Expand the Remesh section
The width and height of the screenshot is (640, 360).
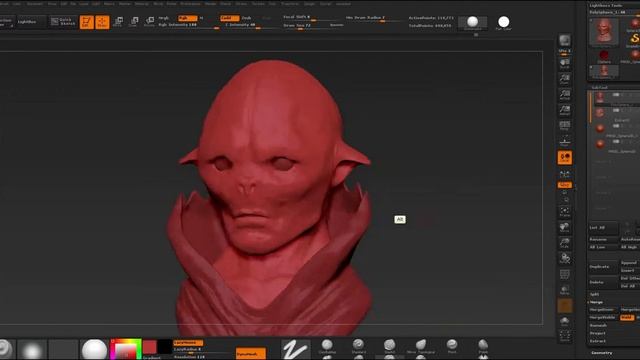[598, 326]
